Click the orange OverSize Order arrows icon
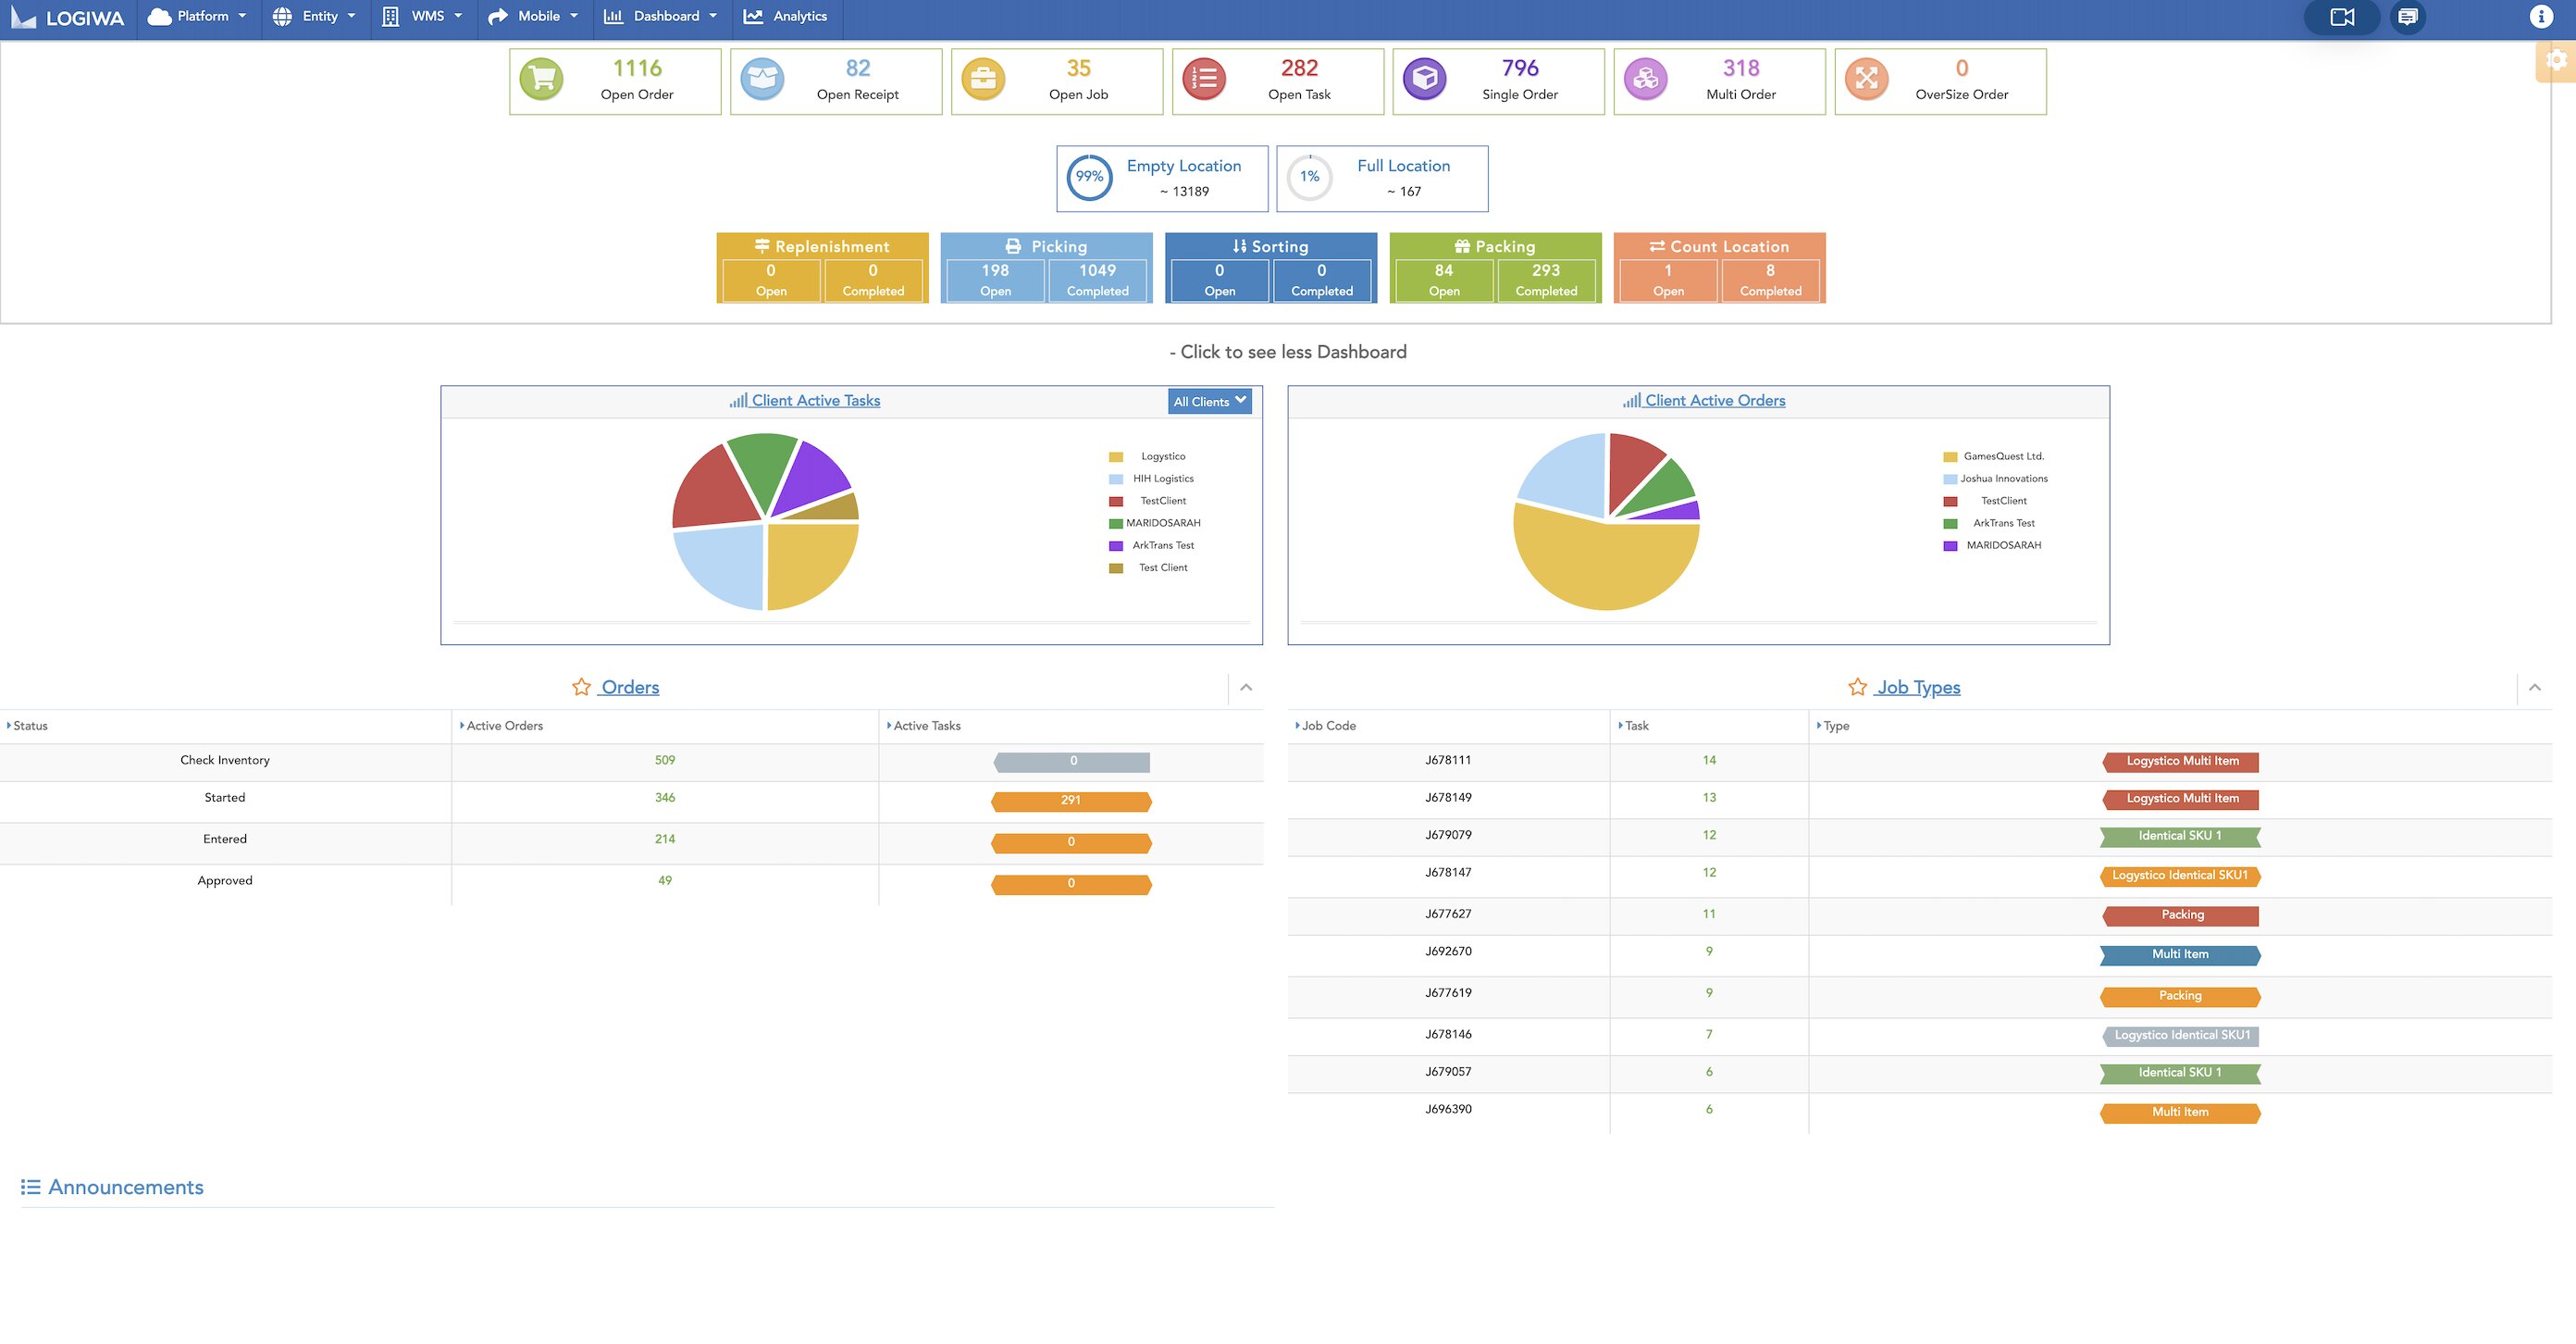Image resolution: width=2576 pixels, height=1344 pixels. click(1866, 79)
